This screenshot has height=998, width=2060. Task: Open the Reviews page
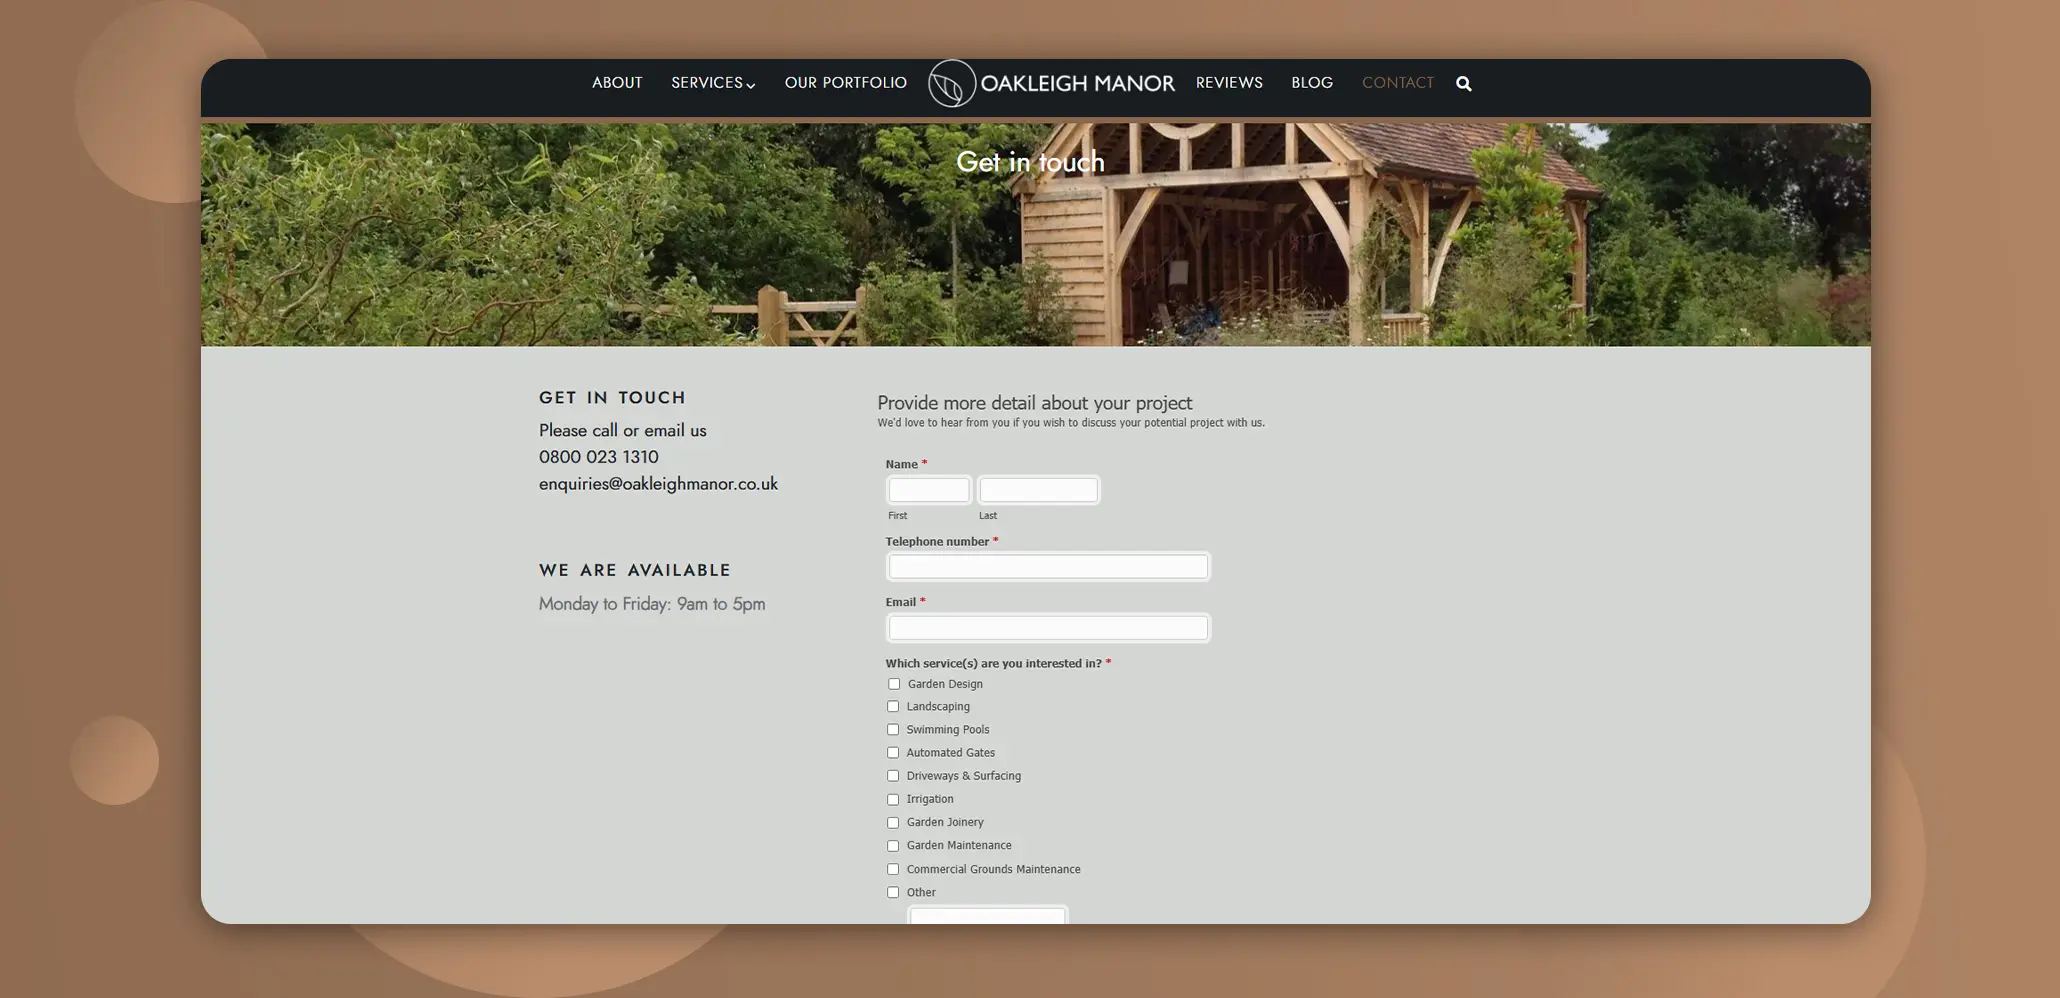(1229, 83)
